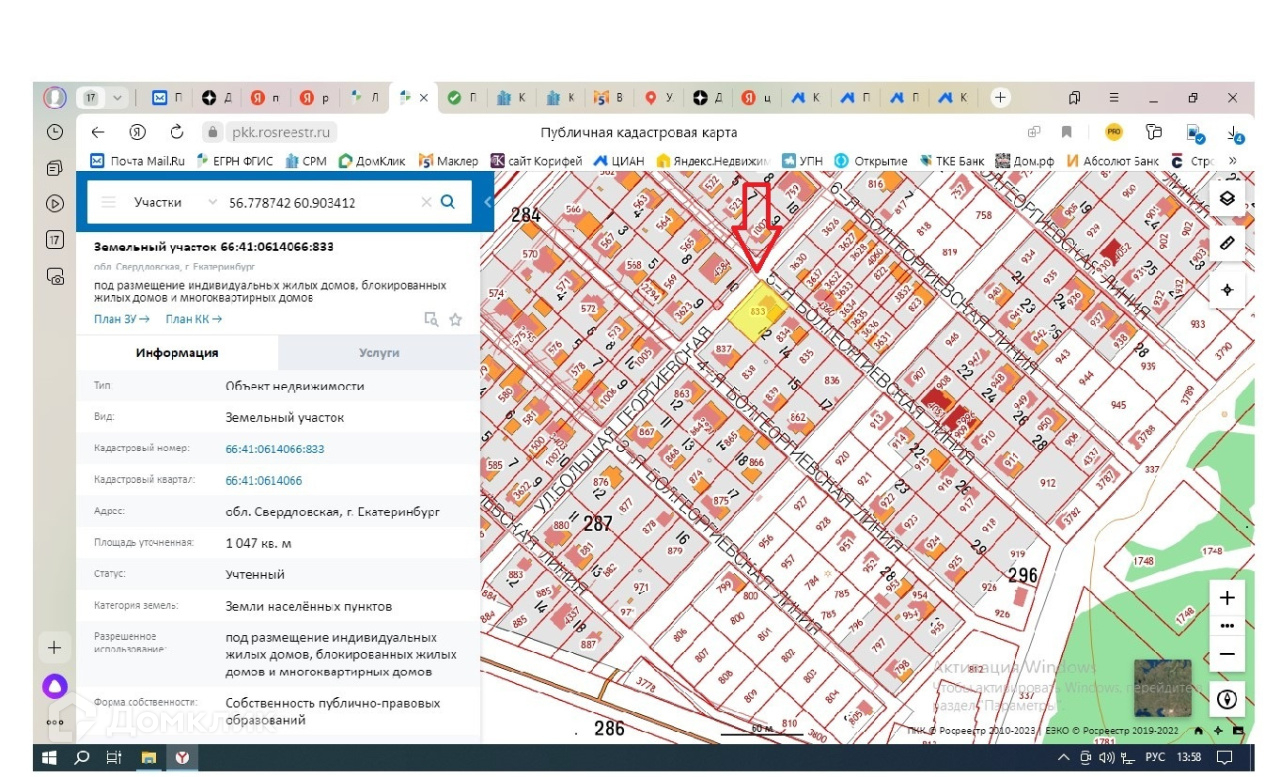The width and height of the screenshot is (1280, 777).
Task: Select the ruler measurement tool
Action: pos(1227,243)
